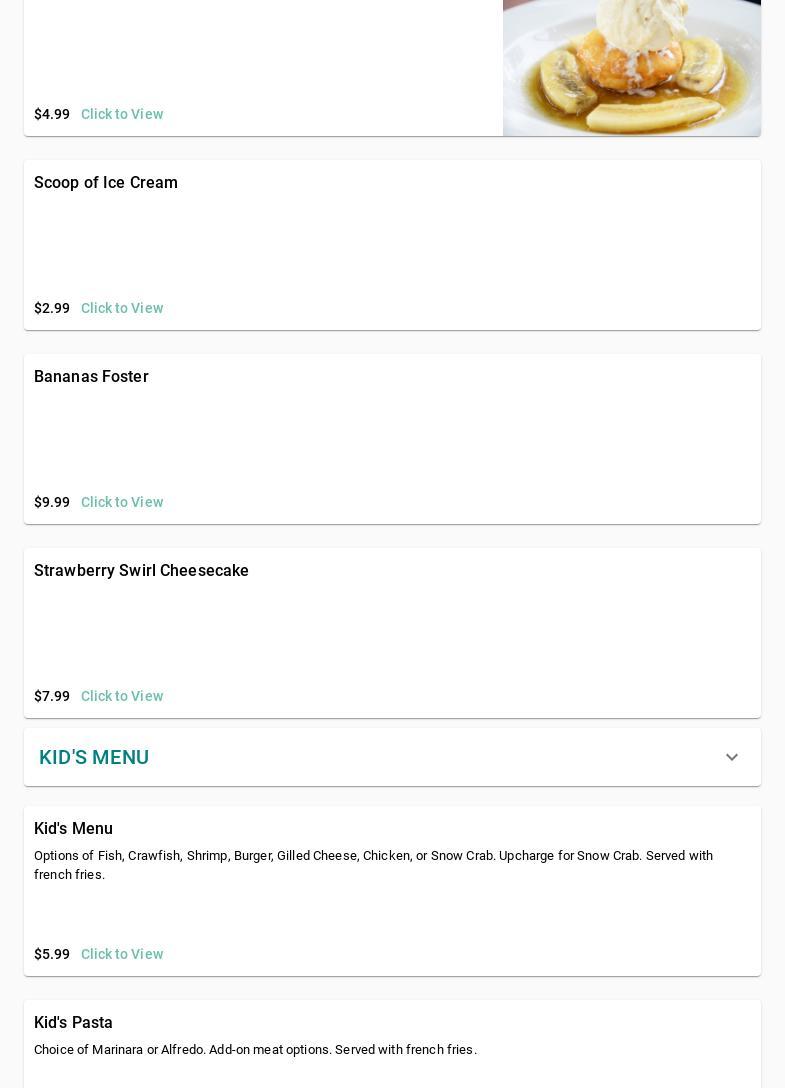Image resolution: width=785 pixels, height=1088 pixels.
Task: Select the Scoop of Ice Cream title
Action: 106,183
